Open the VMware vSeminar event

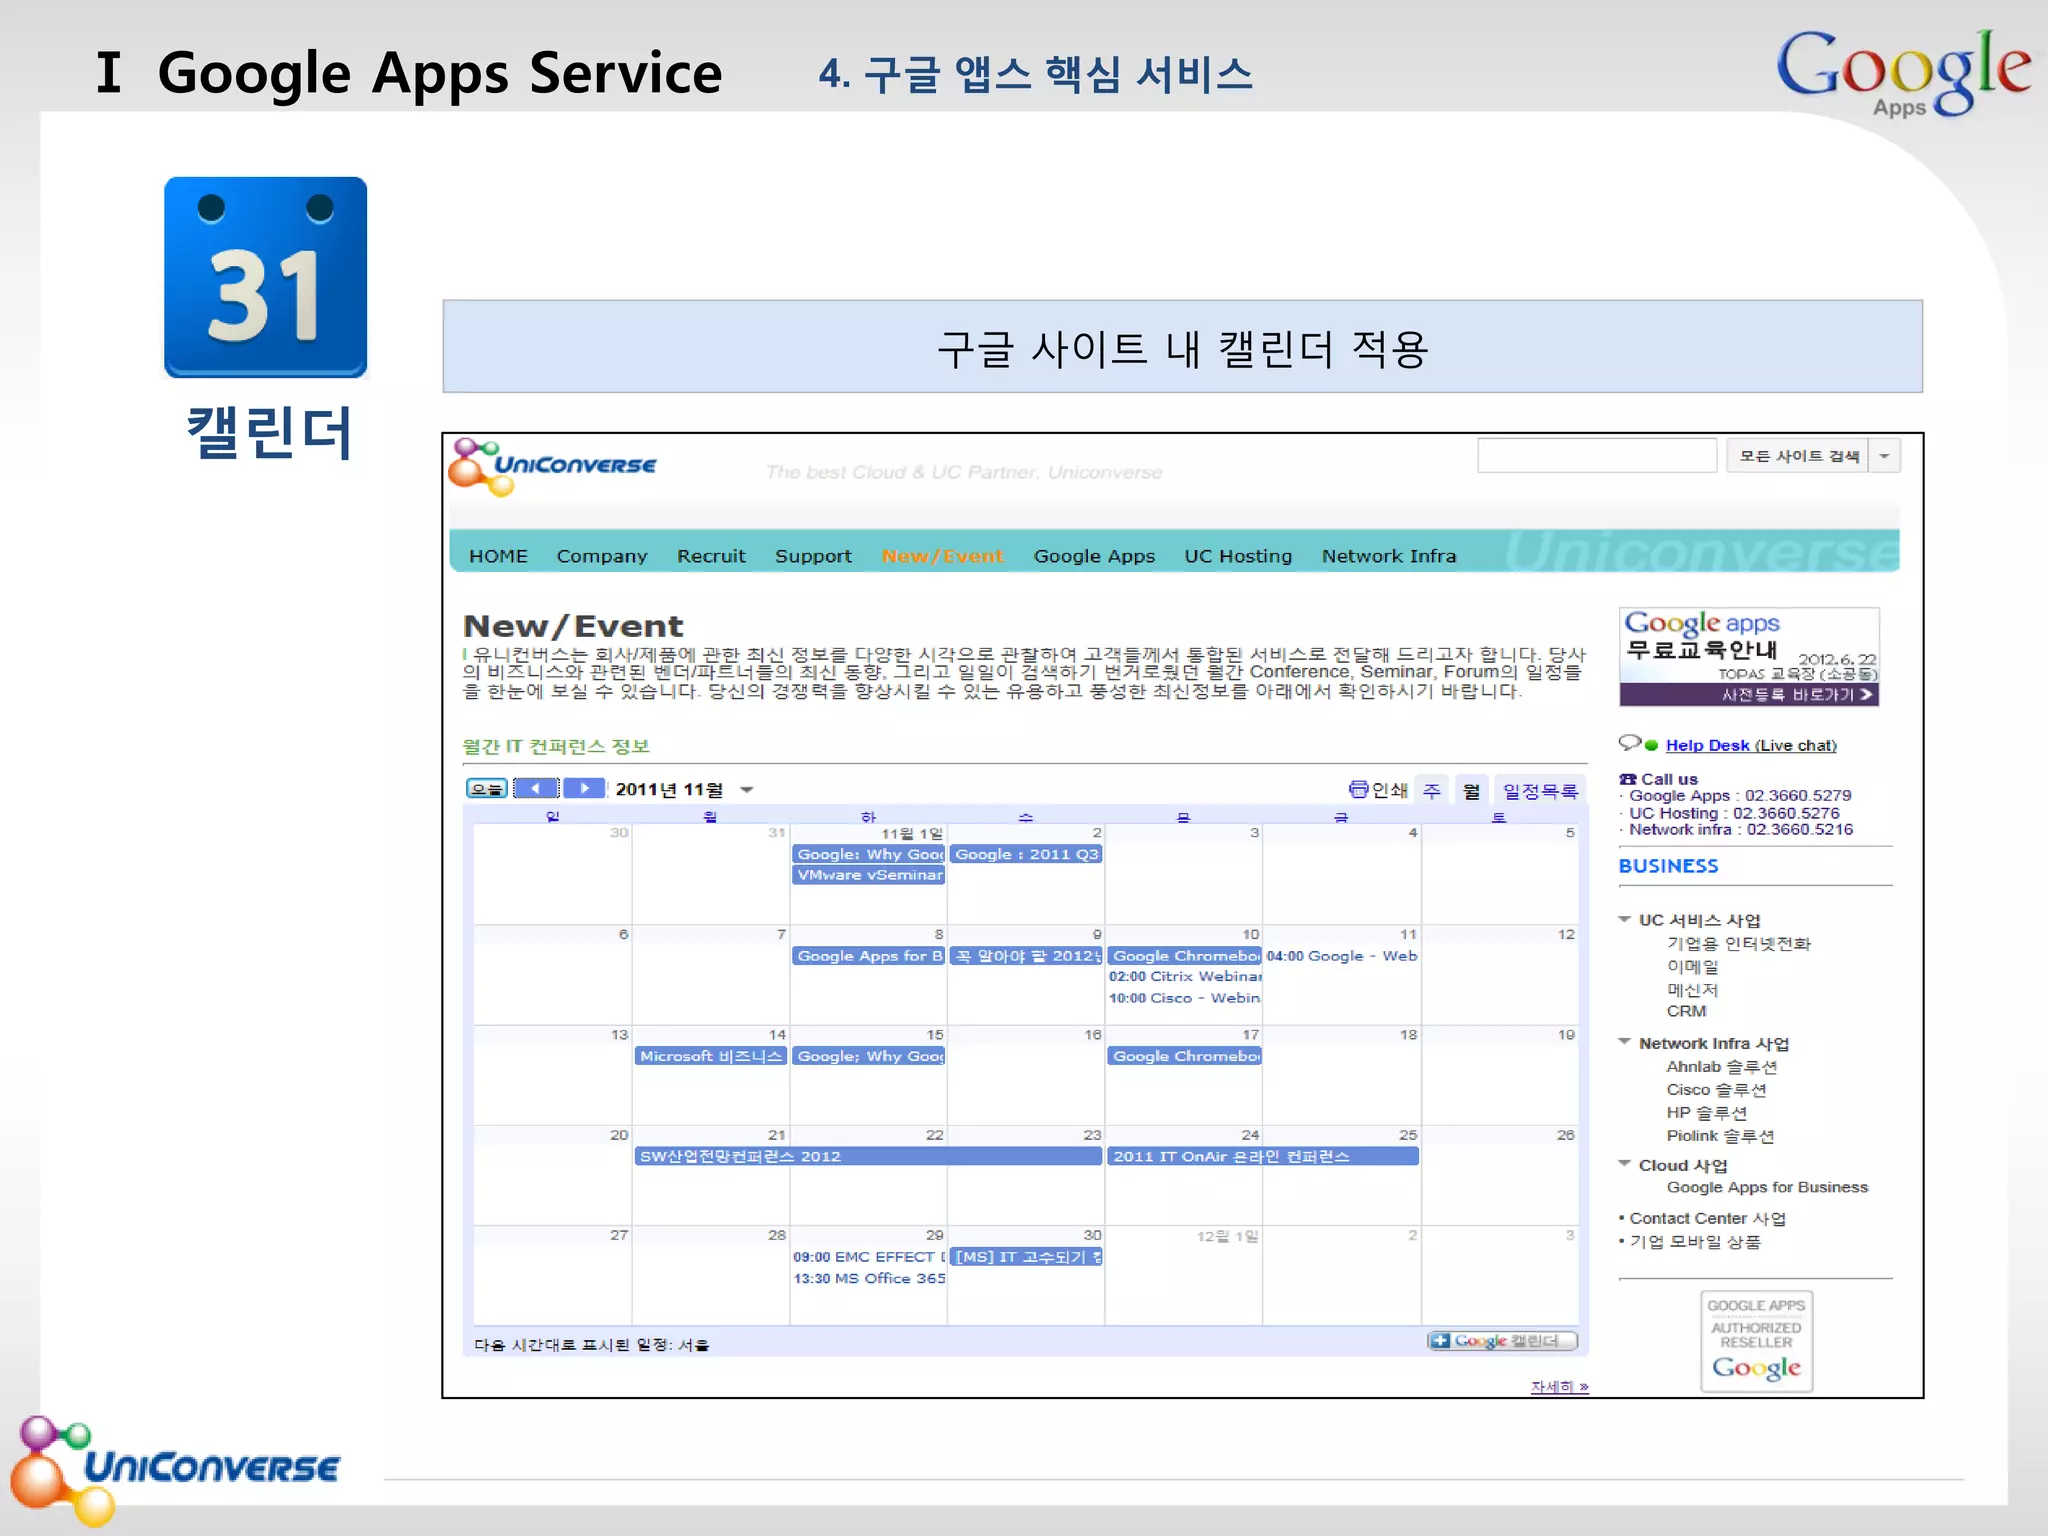pyautogui.click(x=869, y=875)
